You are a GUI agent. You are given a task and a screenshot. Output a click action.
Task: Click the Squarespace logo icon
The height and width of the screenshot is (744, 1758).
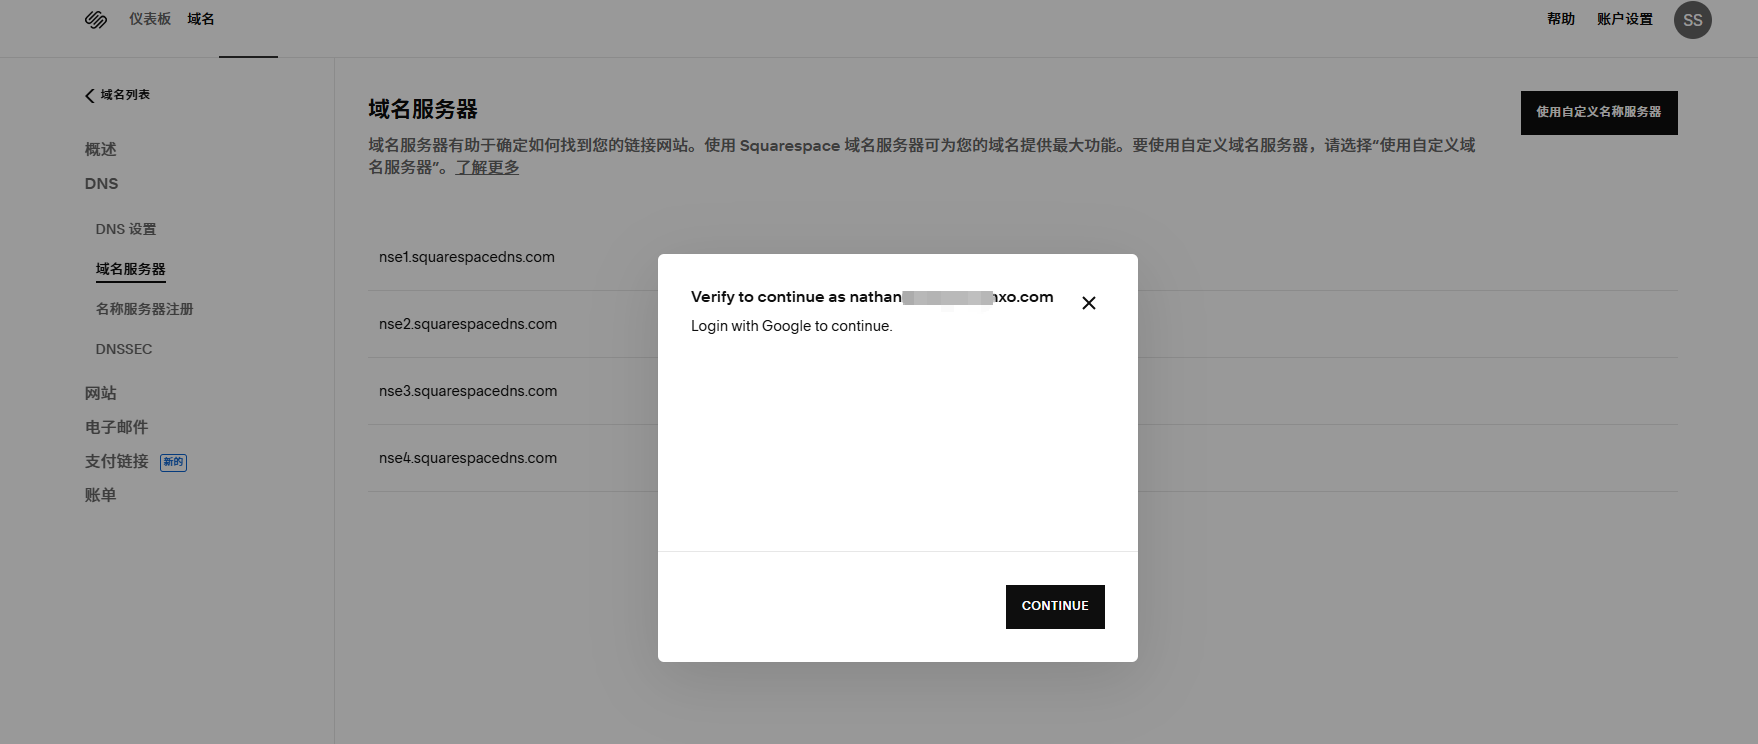tap(96, 20)
